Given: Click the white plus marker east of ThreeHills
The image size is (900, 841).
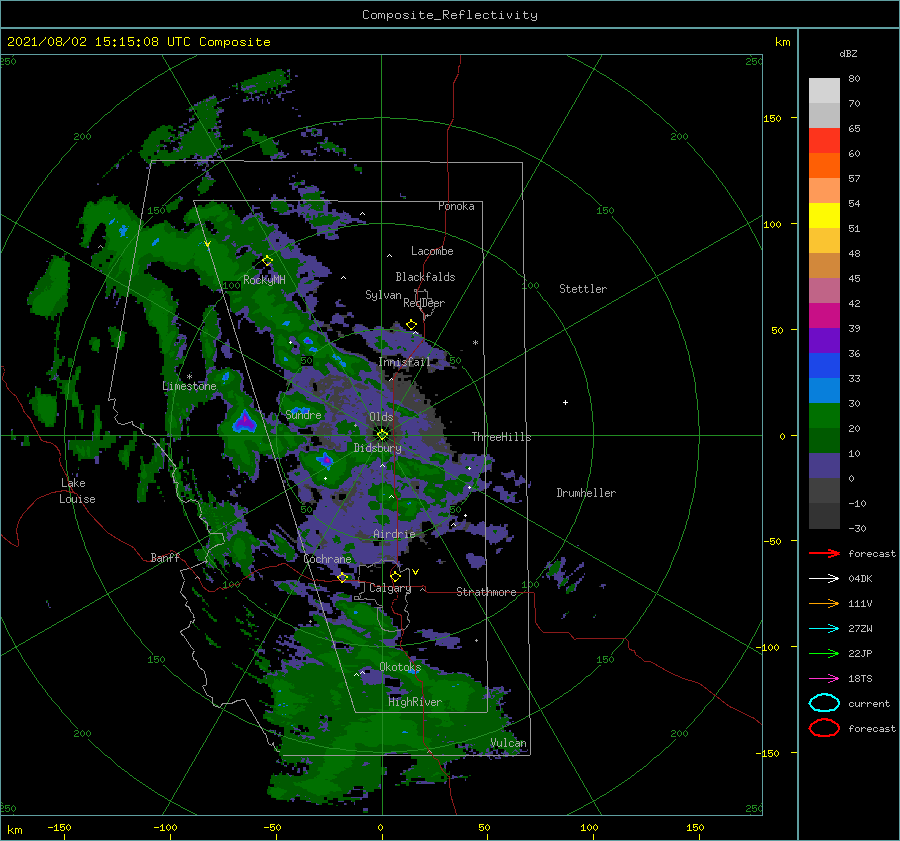Looking at the screenshot, I should click(x=565, y=402).
